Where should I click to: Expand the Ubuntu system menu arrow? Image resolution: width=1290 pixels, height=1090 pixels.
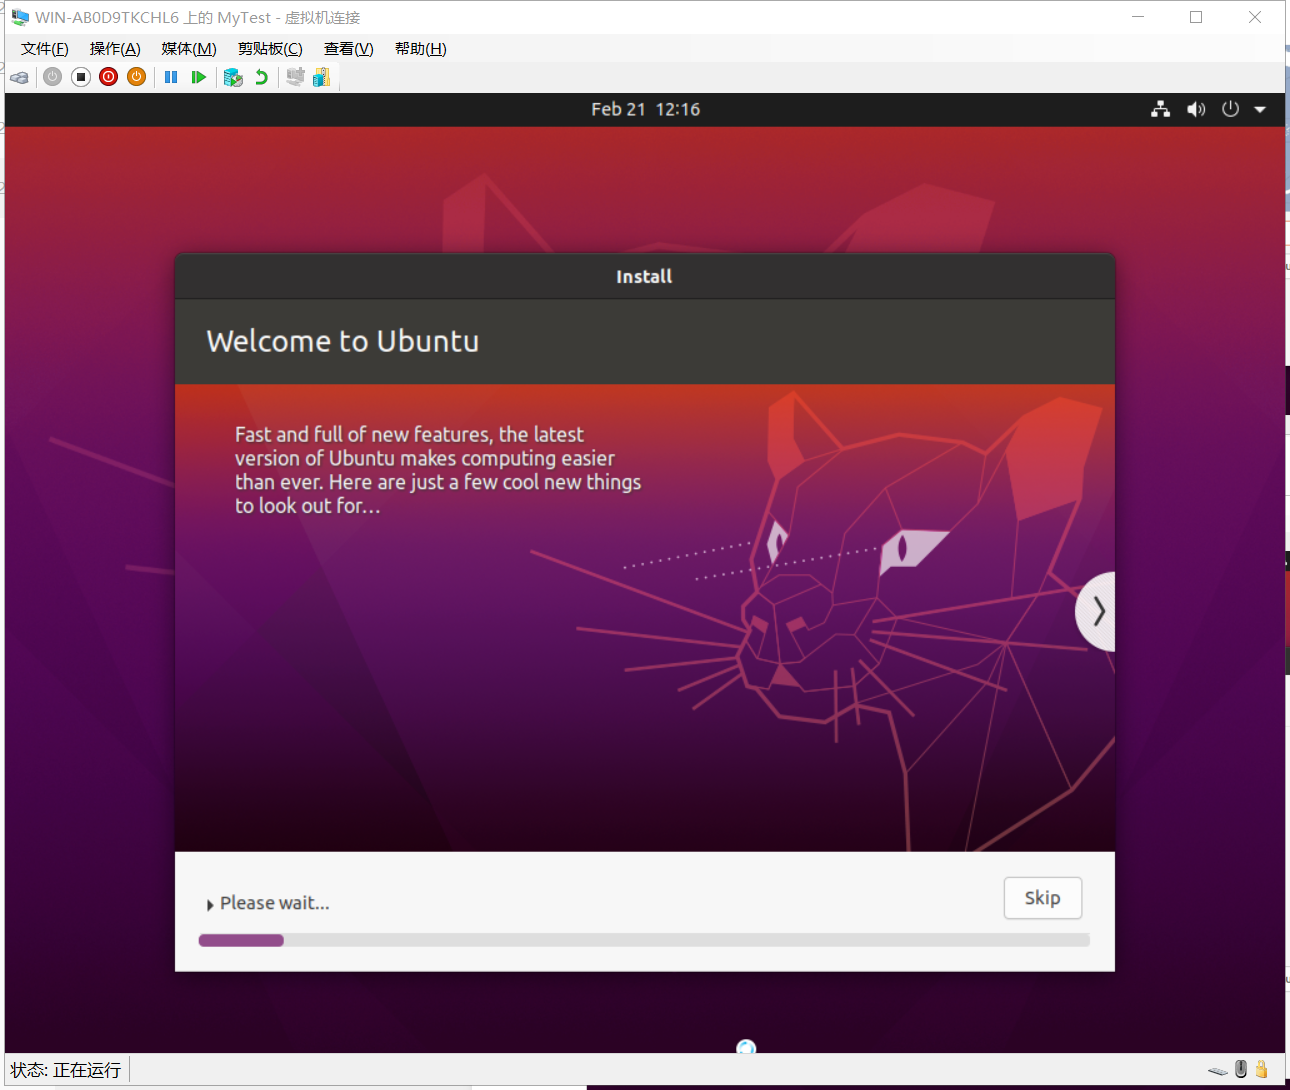coord(1260,110)
